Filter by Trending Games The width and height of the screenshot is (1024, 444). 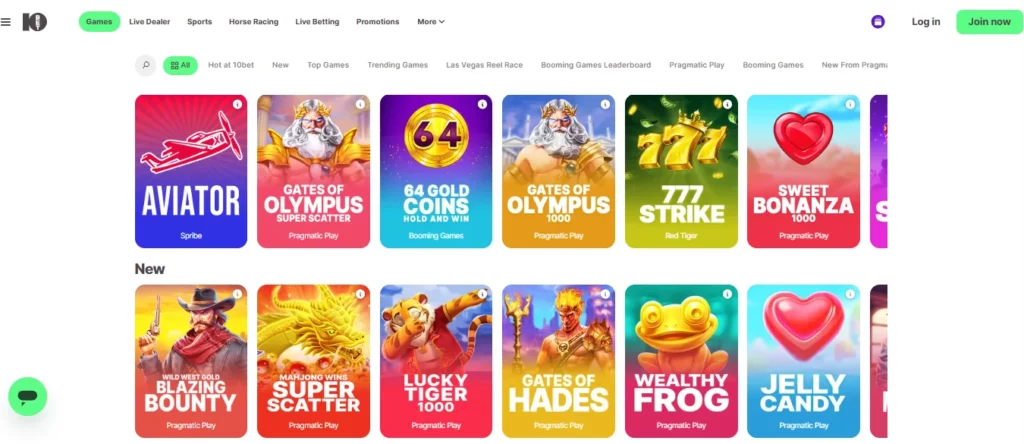point(398,65)
